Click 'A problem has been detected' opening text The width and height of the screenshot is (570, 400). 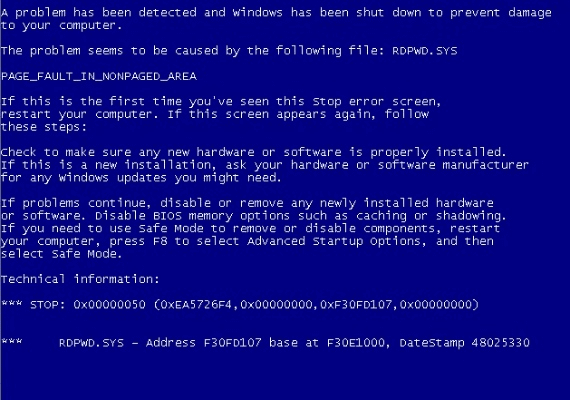[x=98, y=13]
